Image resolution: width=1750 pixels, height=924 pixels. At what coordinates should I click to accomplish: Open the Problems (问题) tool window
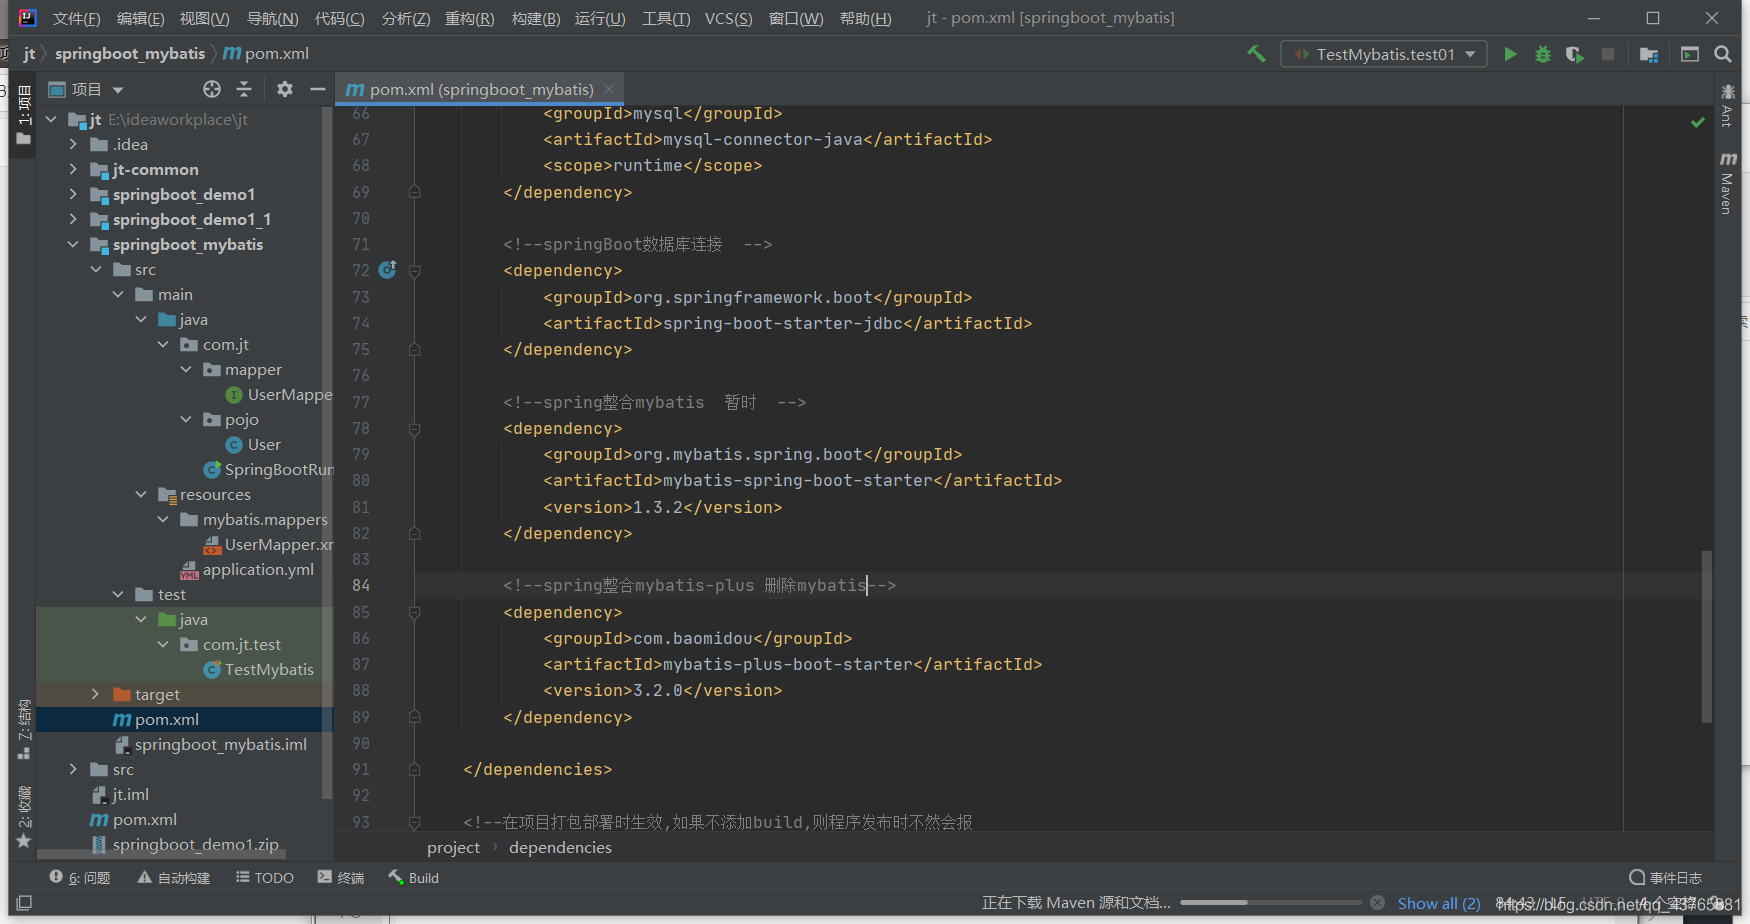[80, 878]
